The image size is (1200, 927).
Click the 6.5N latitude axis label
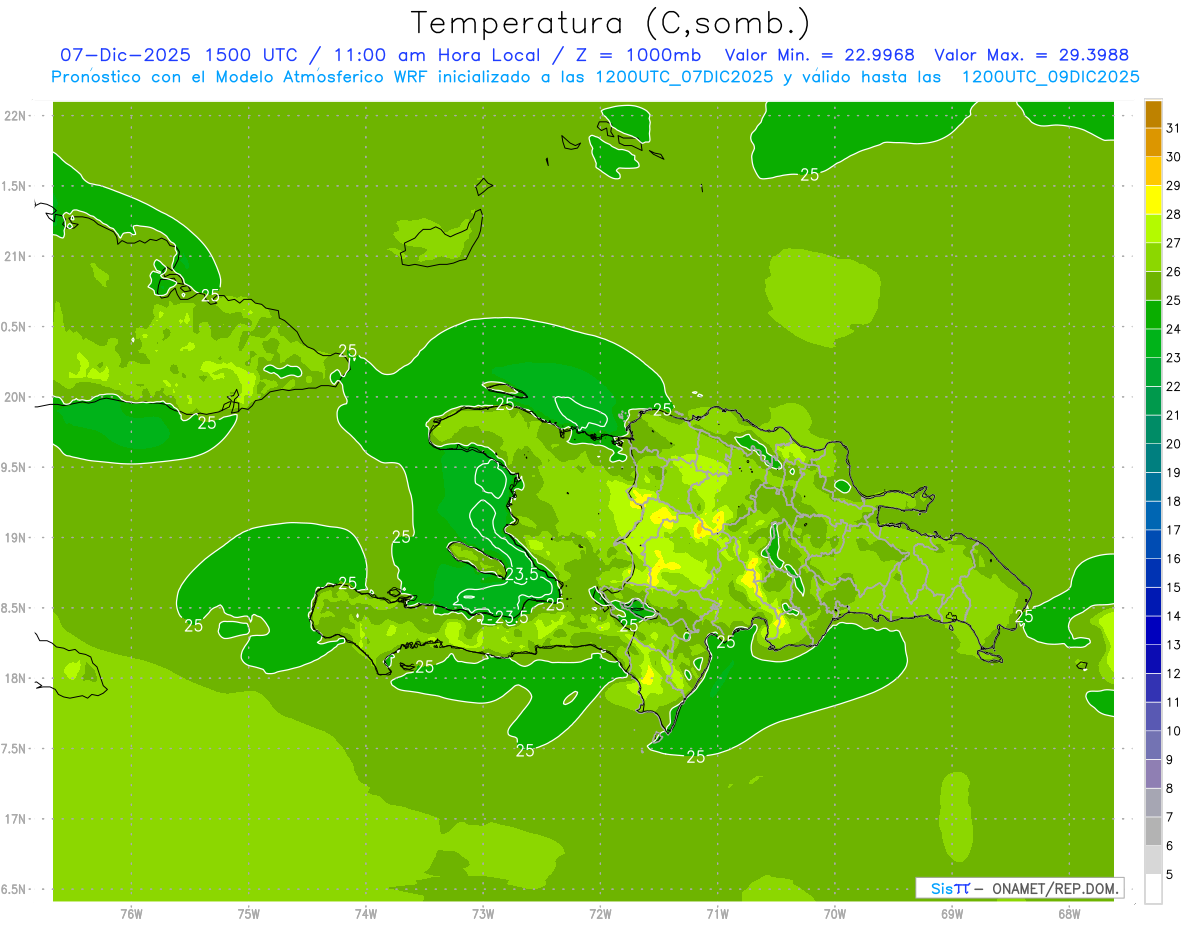(x=16, y=889)
